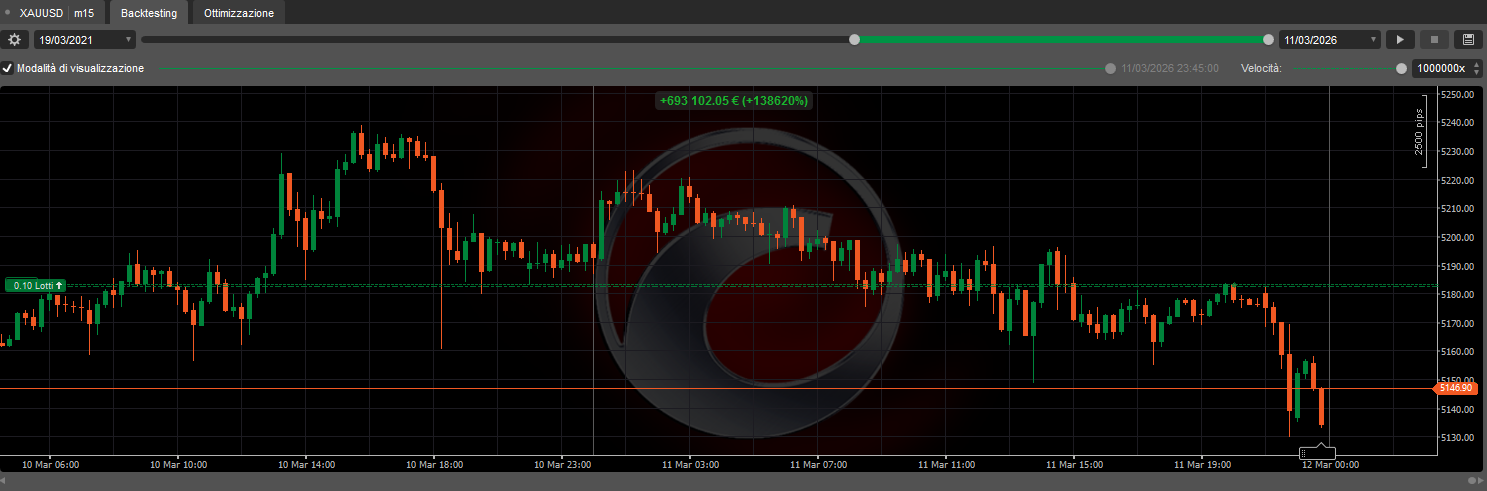This screenshot has width=1487, height=491.
Task: Click the net profit +693 102.05 € label
Action: (734, 101)
